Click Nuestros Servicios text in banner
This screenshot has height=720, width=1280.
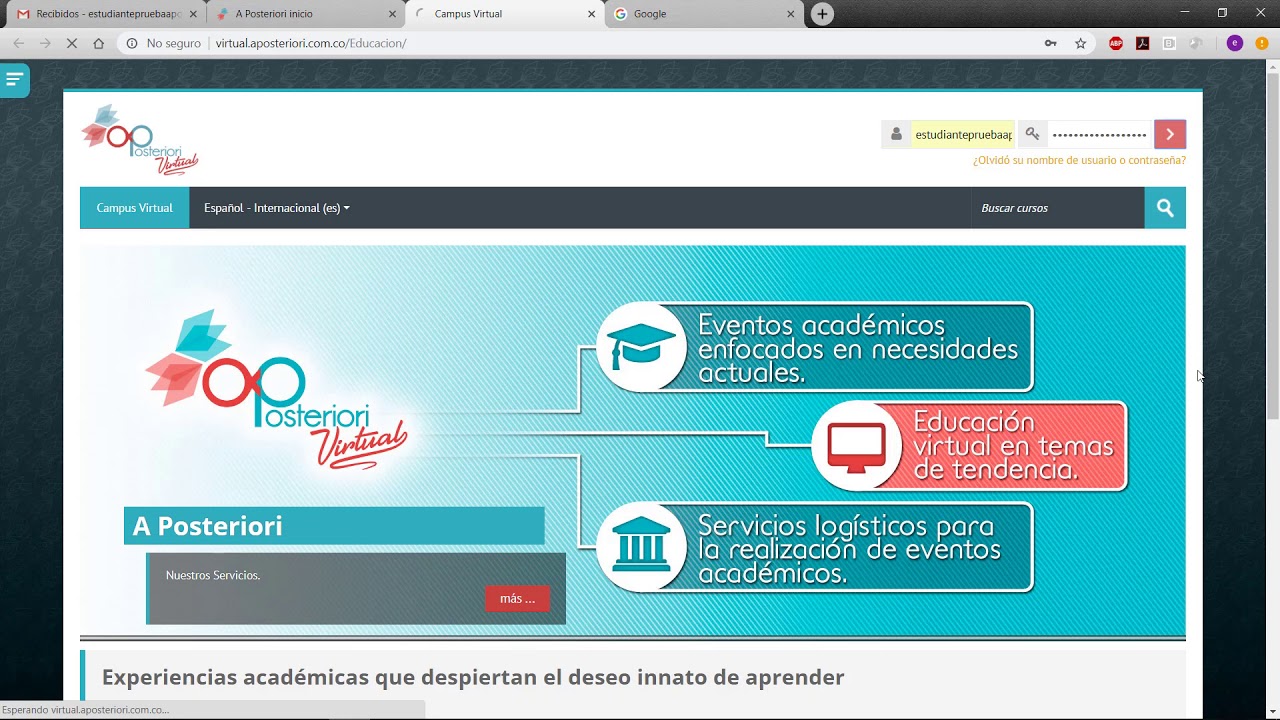[x=213, y=575]
